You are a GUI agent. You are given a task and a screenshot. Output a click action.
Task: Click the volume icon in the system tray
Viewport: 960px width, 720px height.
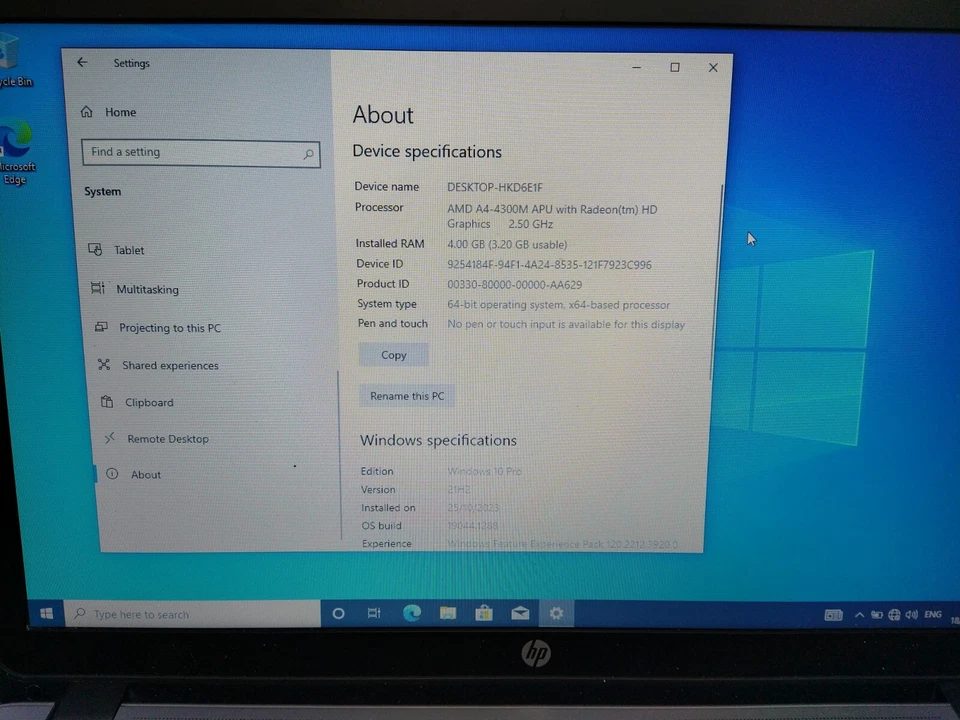911,614
